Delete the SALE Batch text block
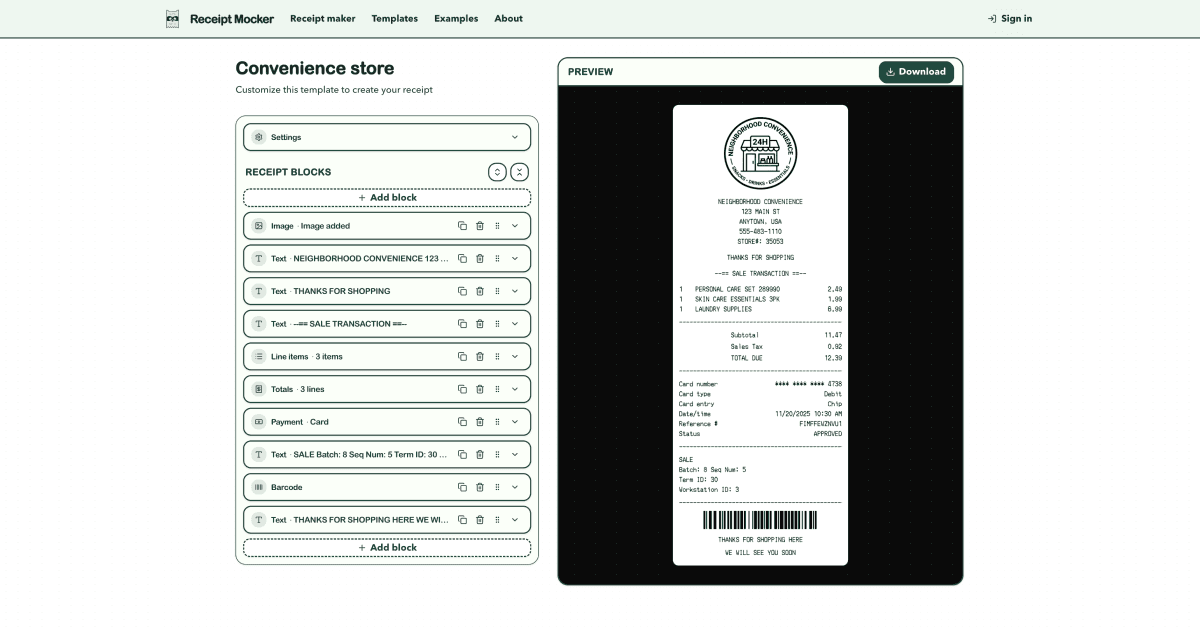The width and height of the screenshot is (1200, 630). coord(480,454)
